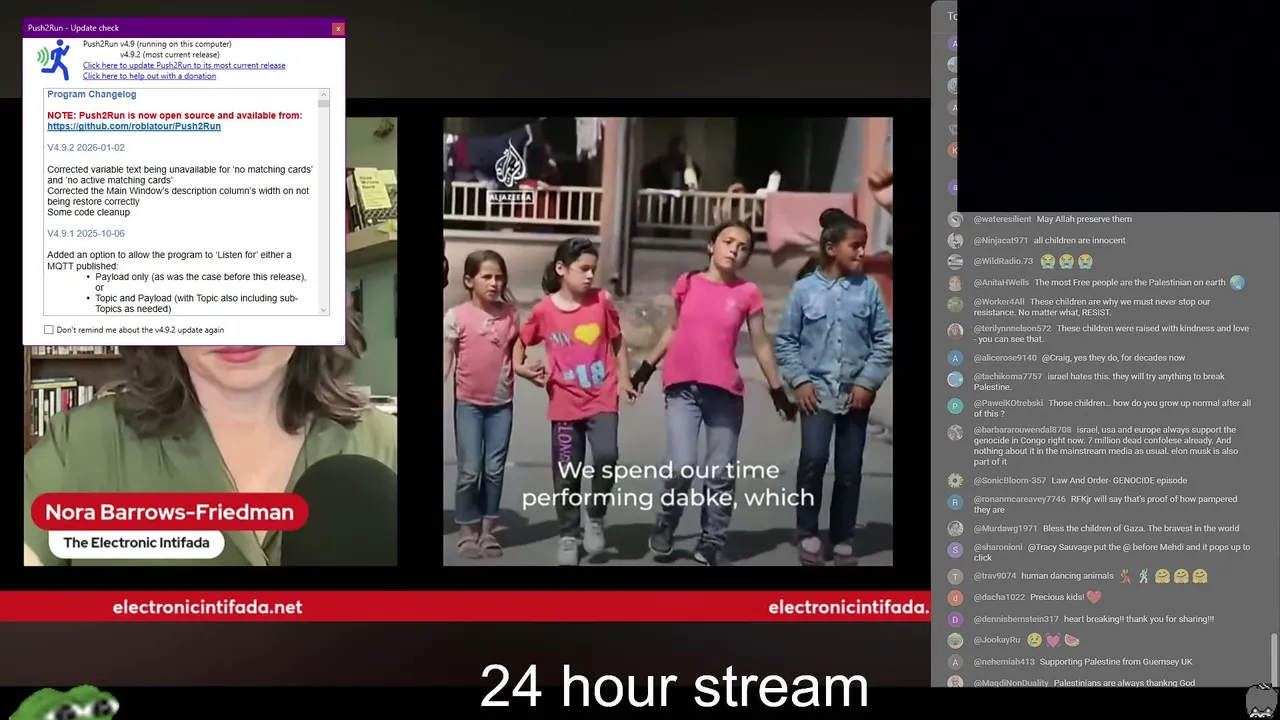The width and height of the screenshot is (1280, 720).
Task: Tick the Don't remind me about v4.9.2 checkbox
Action: pos(49,330)
